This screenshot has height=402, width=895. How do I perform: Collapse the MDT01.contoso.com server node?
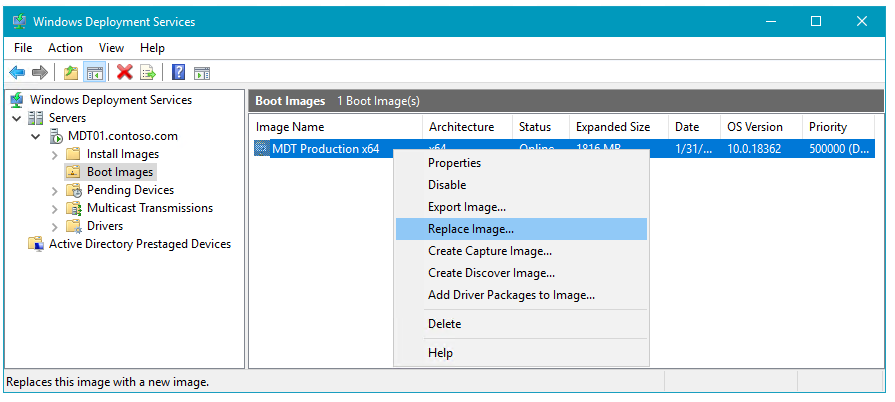click(x=36, y=136)
